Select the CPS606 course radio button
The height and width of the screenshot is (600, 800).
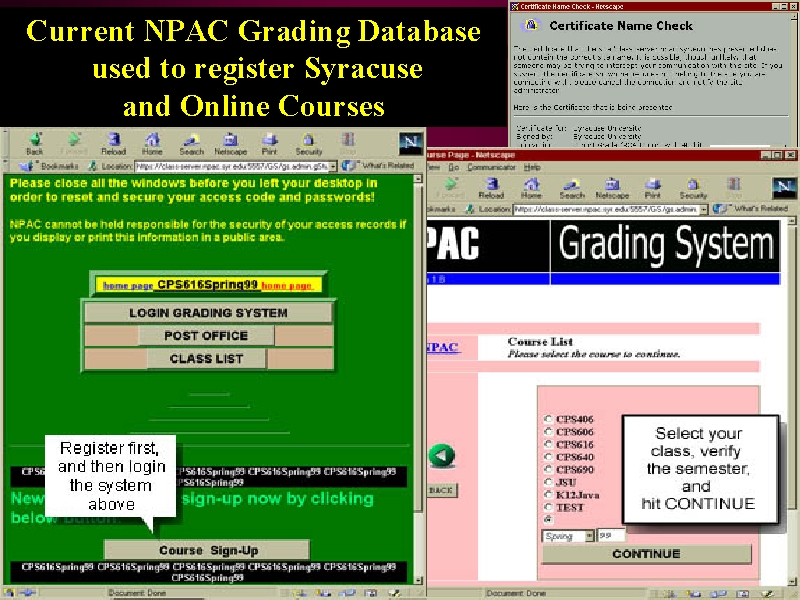[x=548, y=432]
